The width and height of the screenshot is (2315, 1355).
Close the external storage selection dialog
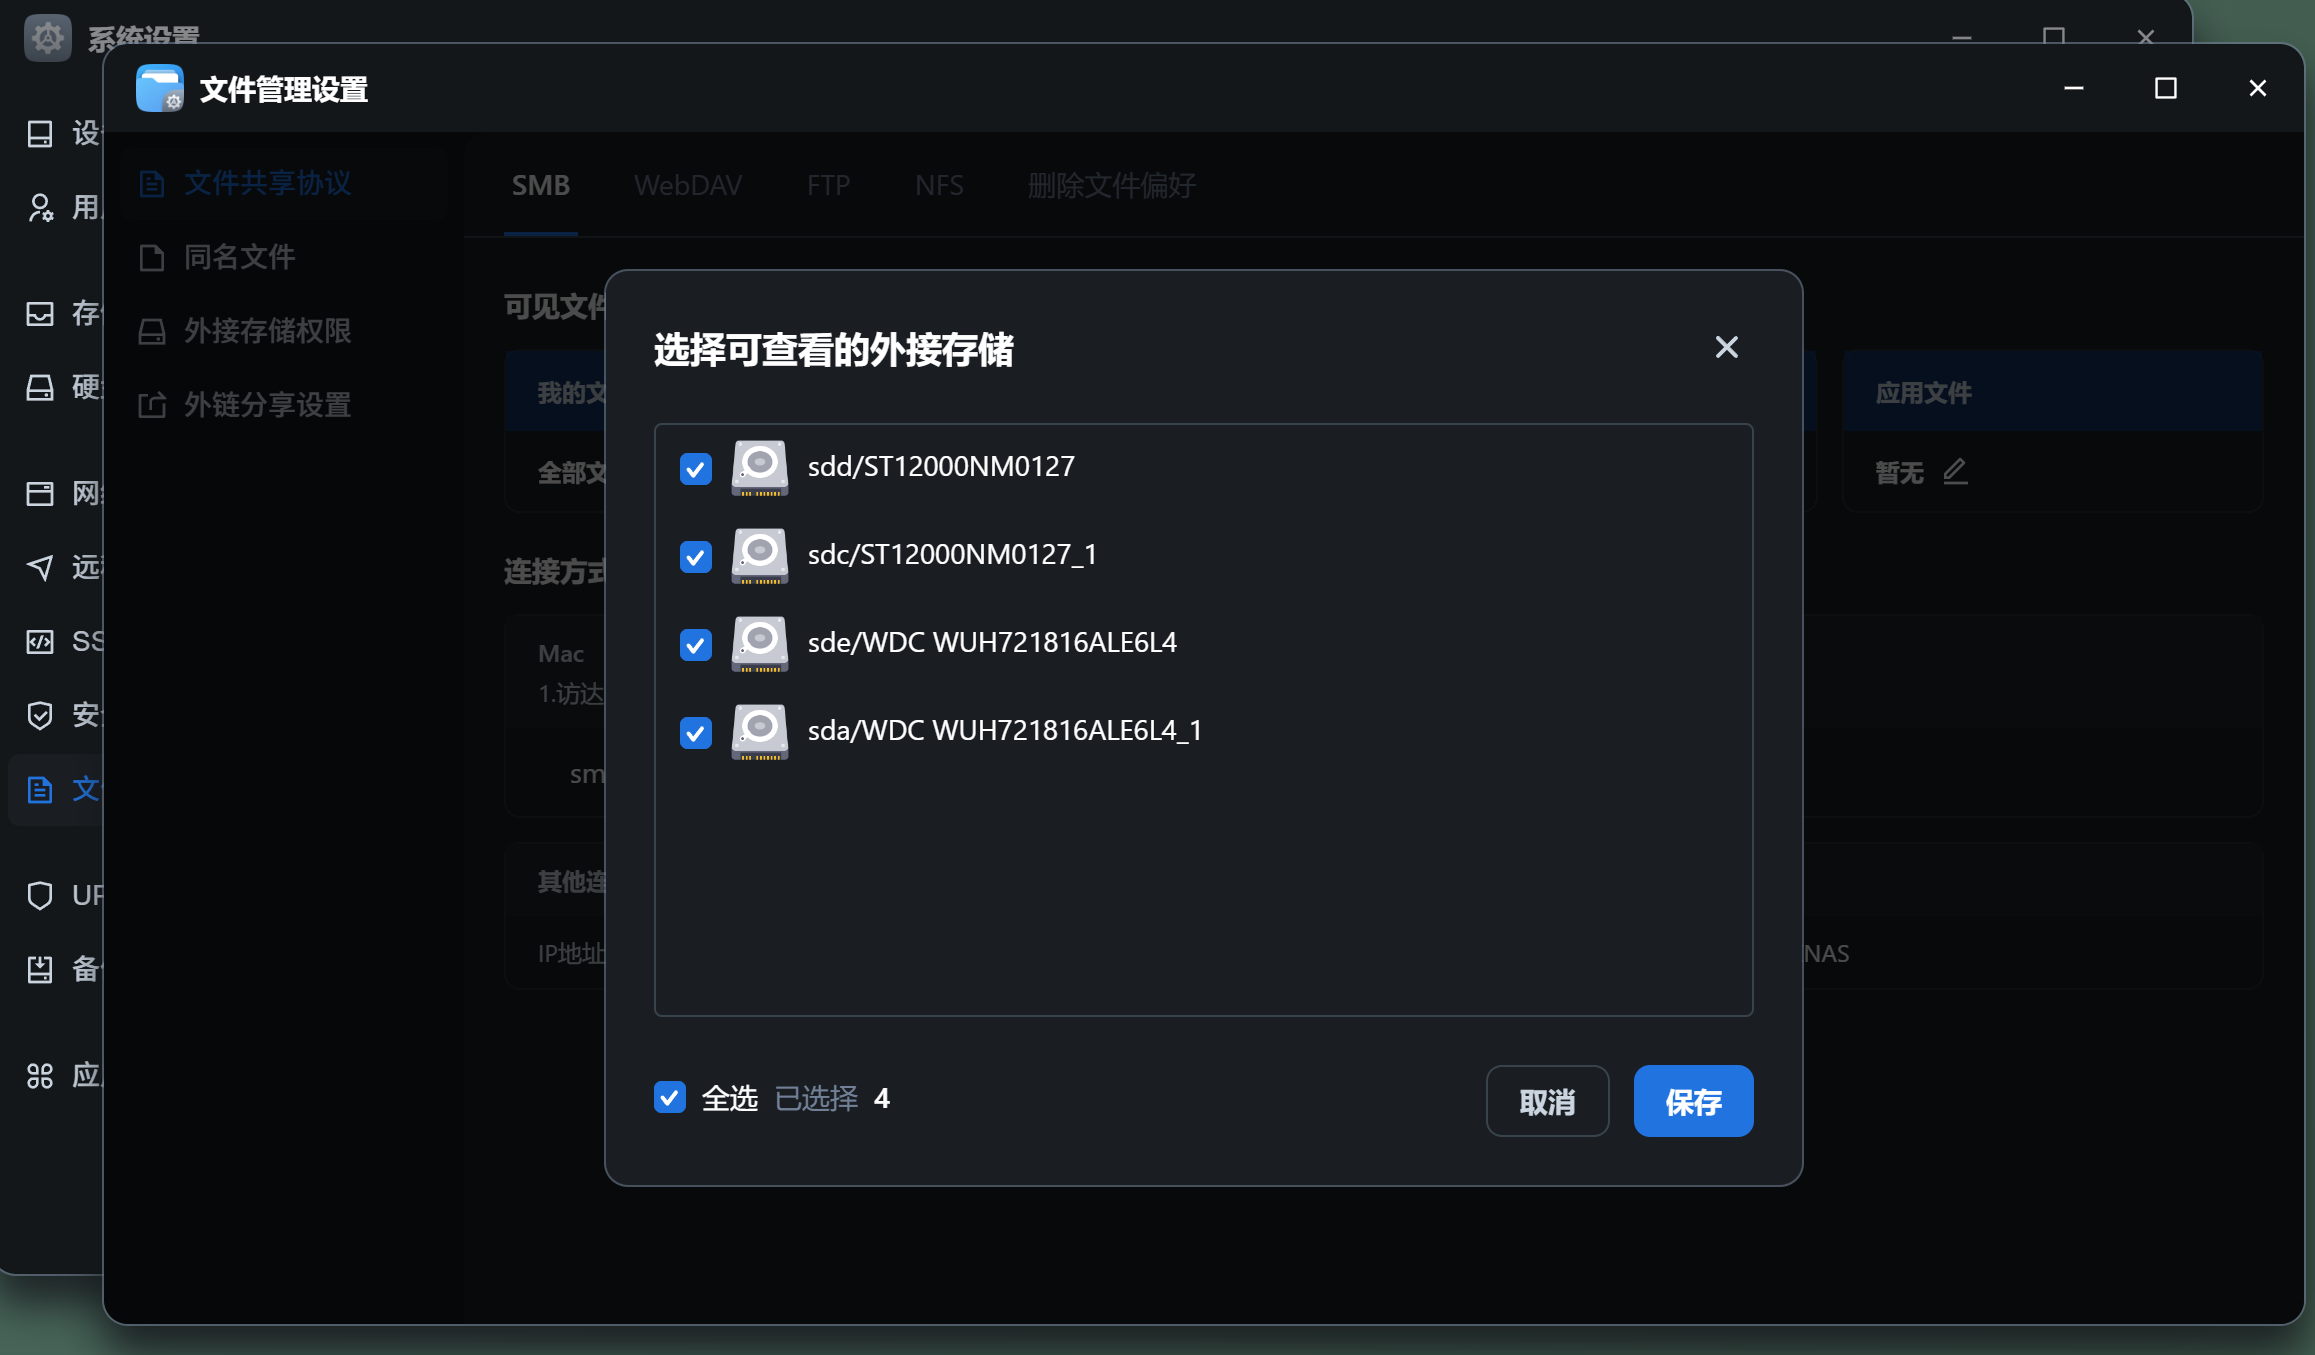coord(1726,347)
